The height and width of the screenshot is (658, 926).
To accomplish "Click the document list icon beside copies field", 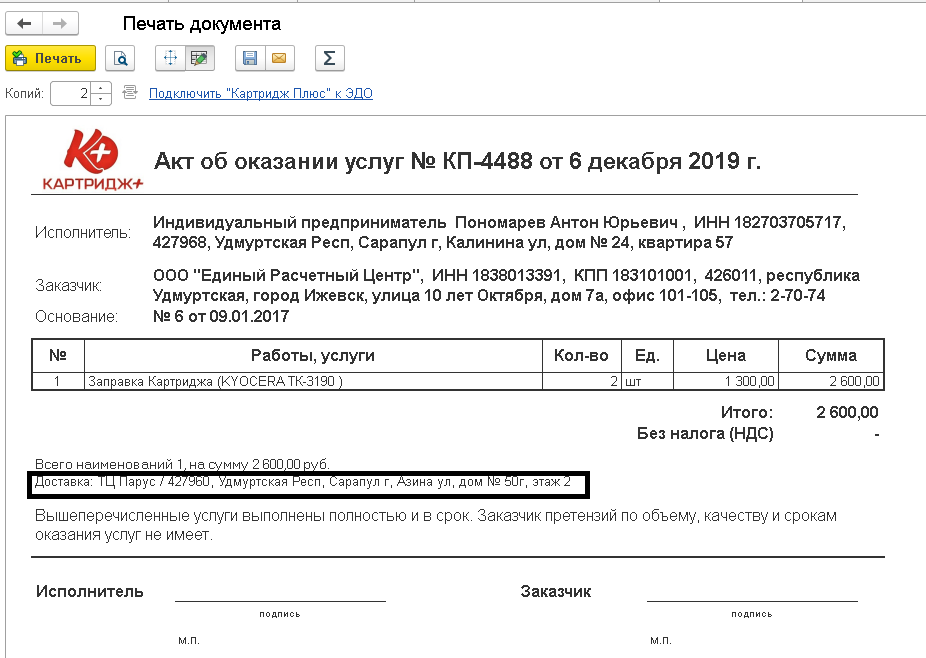I will (129, 93).
